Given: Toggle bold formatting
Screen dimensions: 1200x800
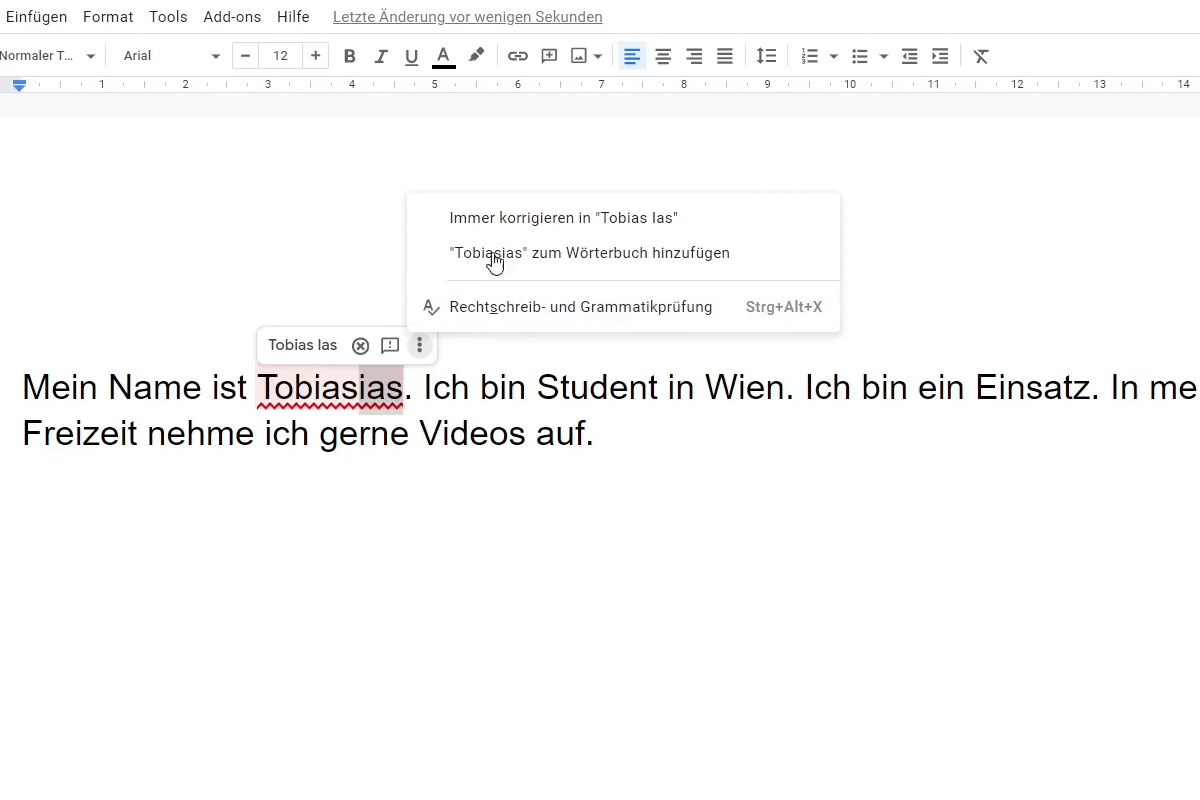Looking at the screenshot, I should click(349, 56).
